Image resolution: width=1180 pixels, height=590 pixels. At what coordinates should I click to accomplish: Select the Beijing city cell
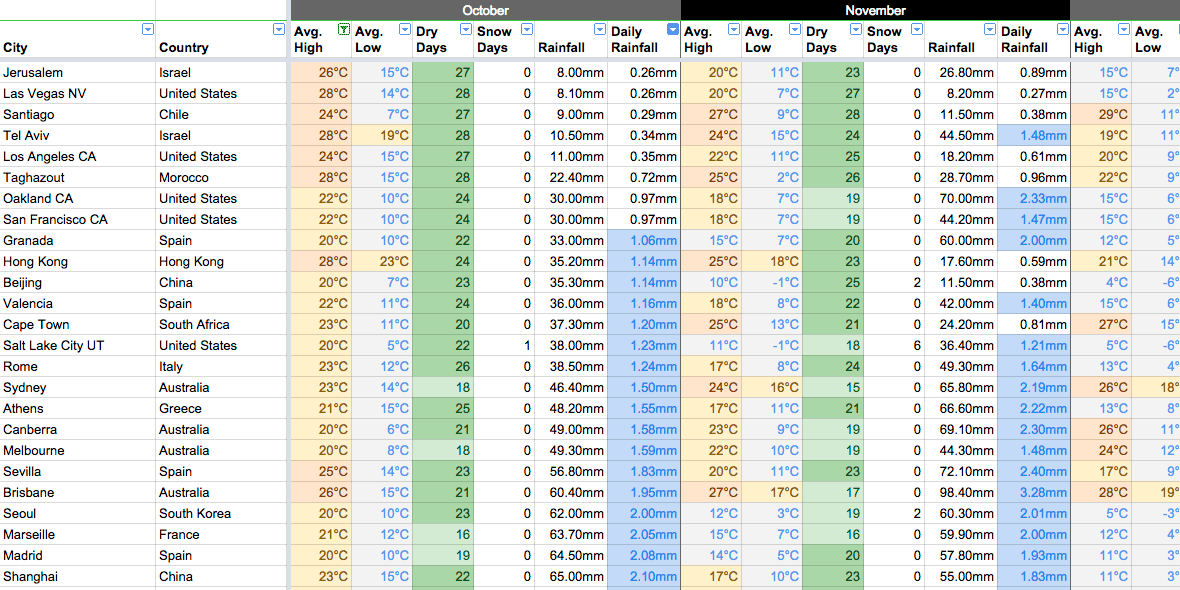pos(78,283)
